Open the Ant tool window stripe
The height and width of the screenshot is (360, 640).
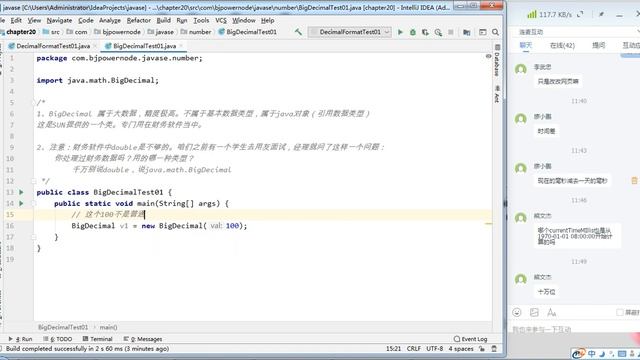pyautogui.click(x=497, y=94)
